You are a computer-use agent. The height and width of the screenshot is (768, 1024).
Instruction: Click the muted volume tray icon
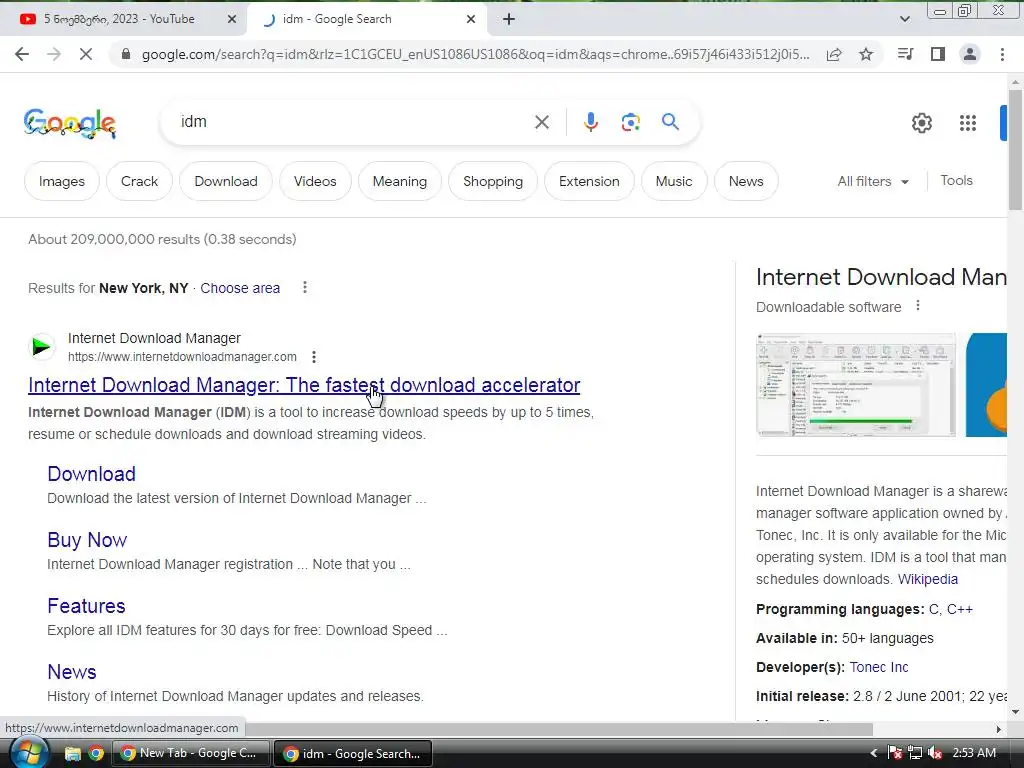[935, 753]
